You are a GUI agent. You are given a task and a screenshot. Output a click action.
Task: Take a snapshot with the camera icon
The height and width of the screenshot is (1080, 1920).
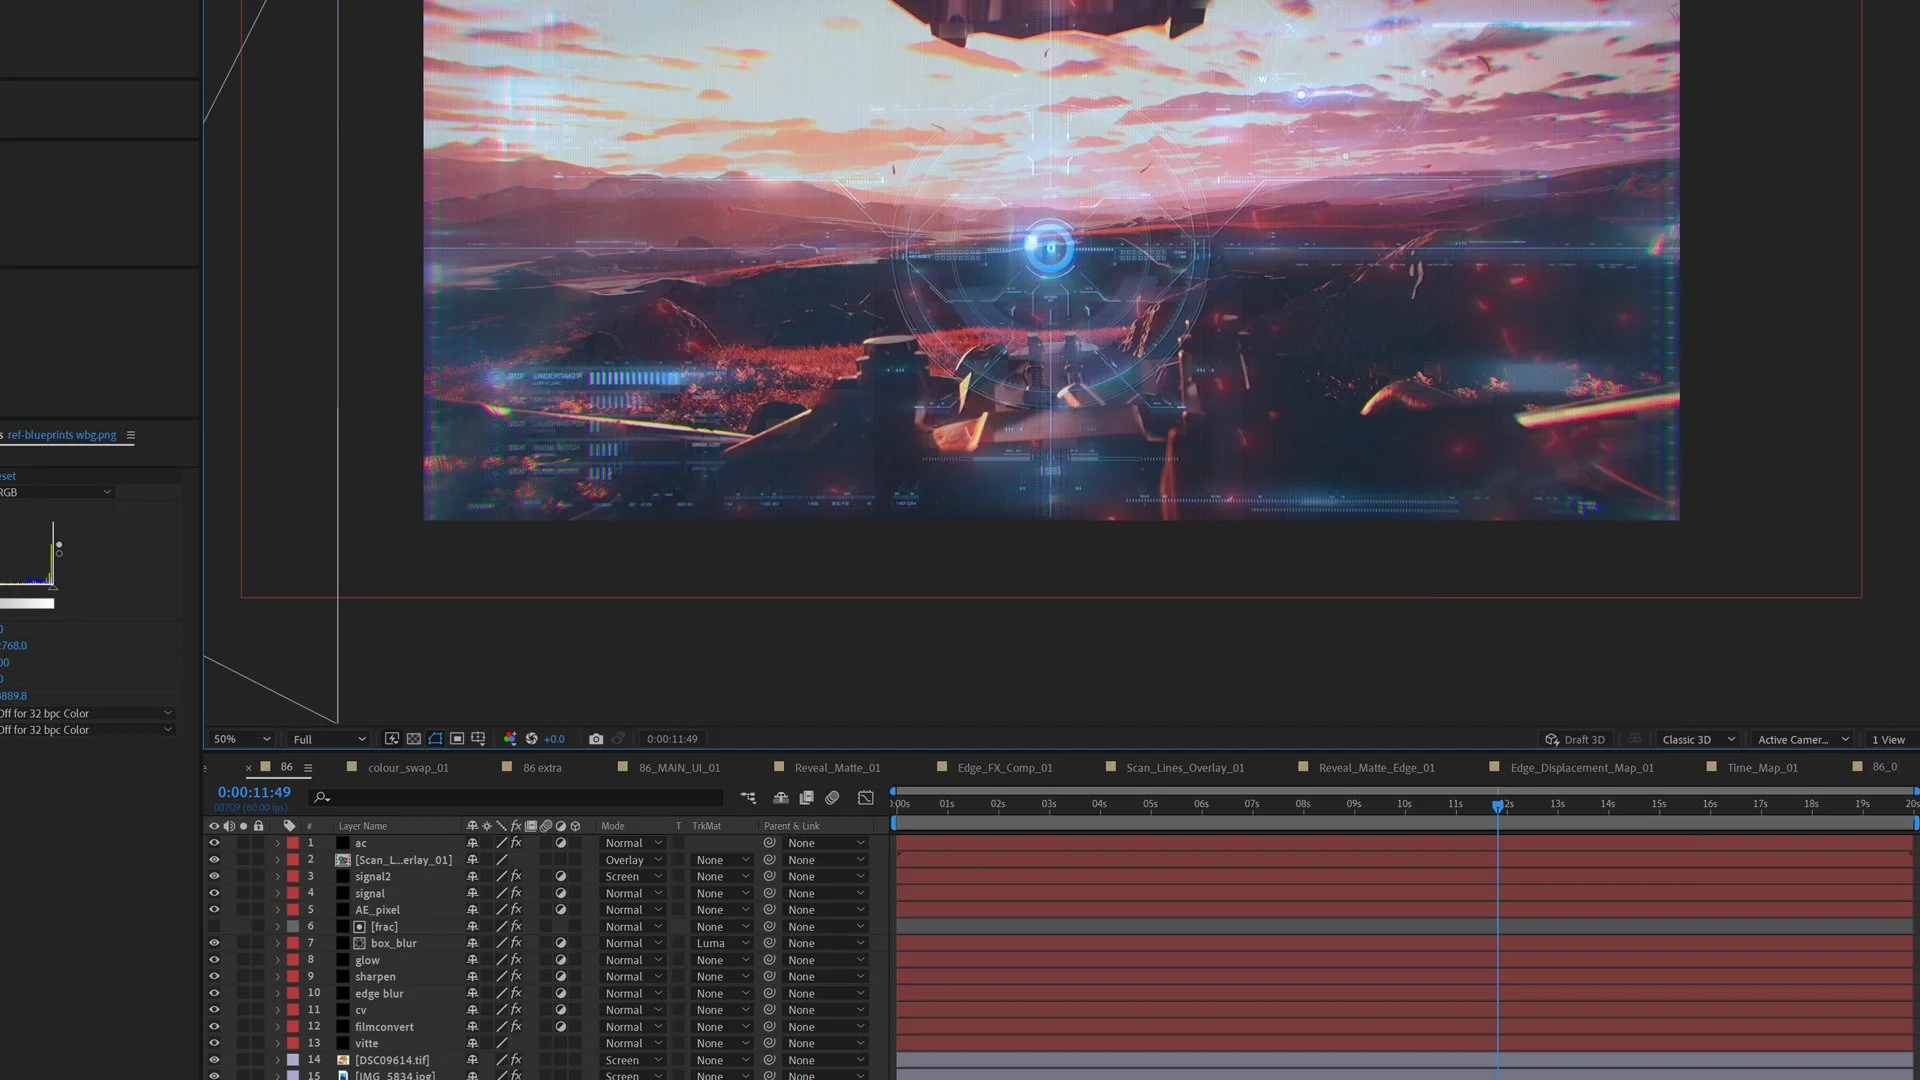(x=596, y=739)
